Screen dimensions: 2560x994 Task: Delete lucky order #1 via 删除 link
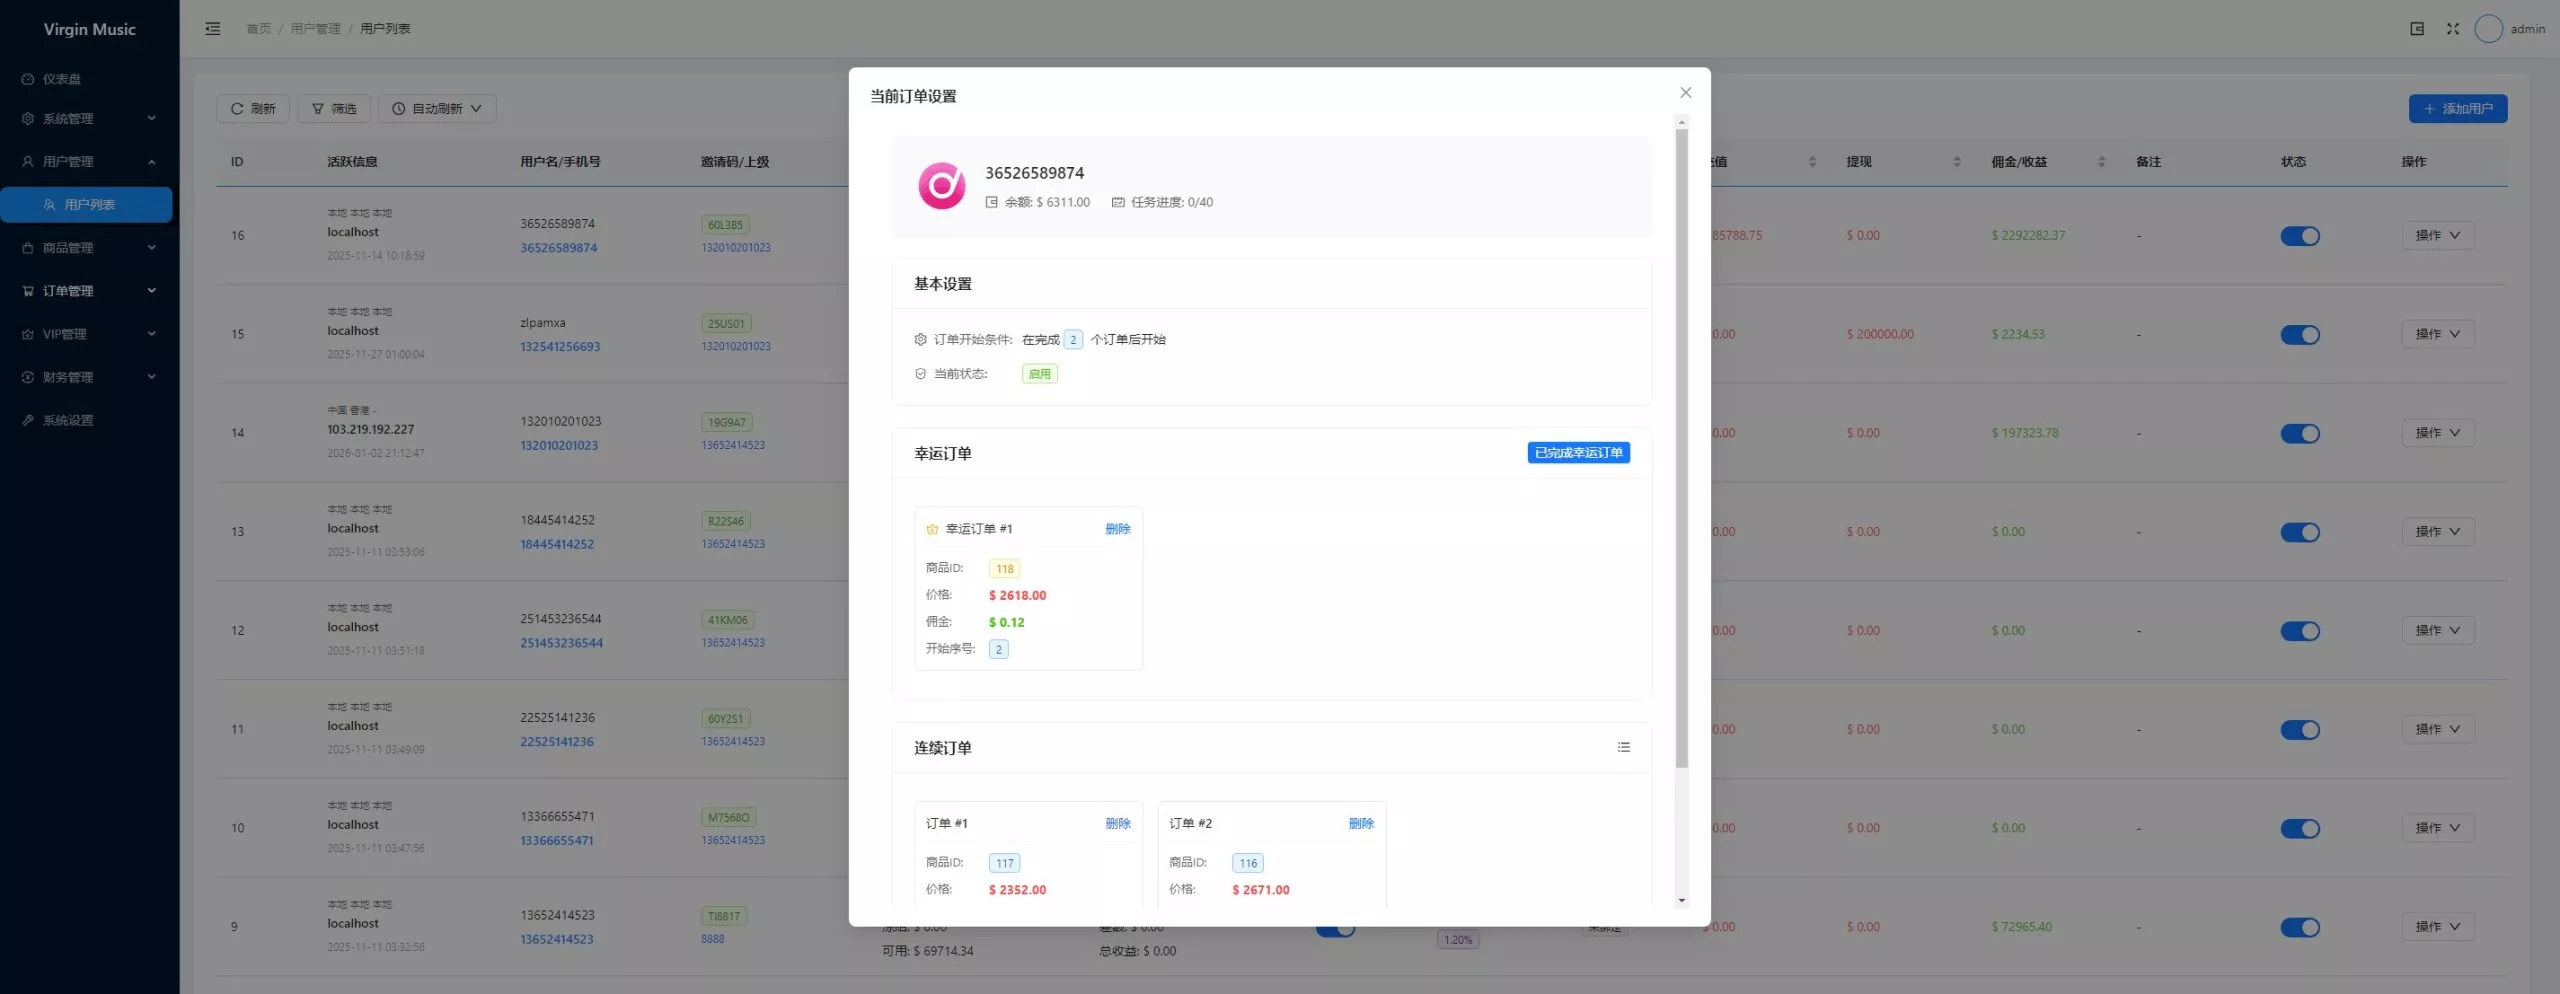[1117, 529]
